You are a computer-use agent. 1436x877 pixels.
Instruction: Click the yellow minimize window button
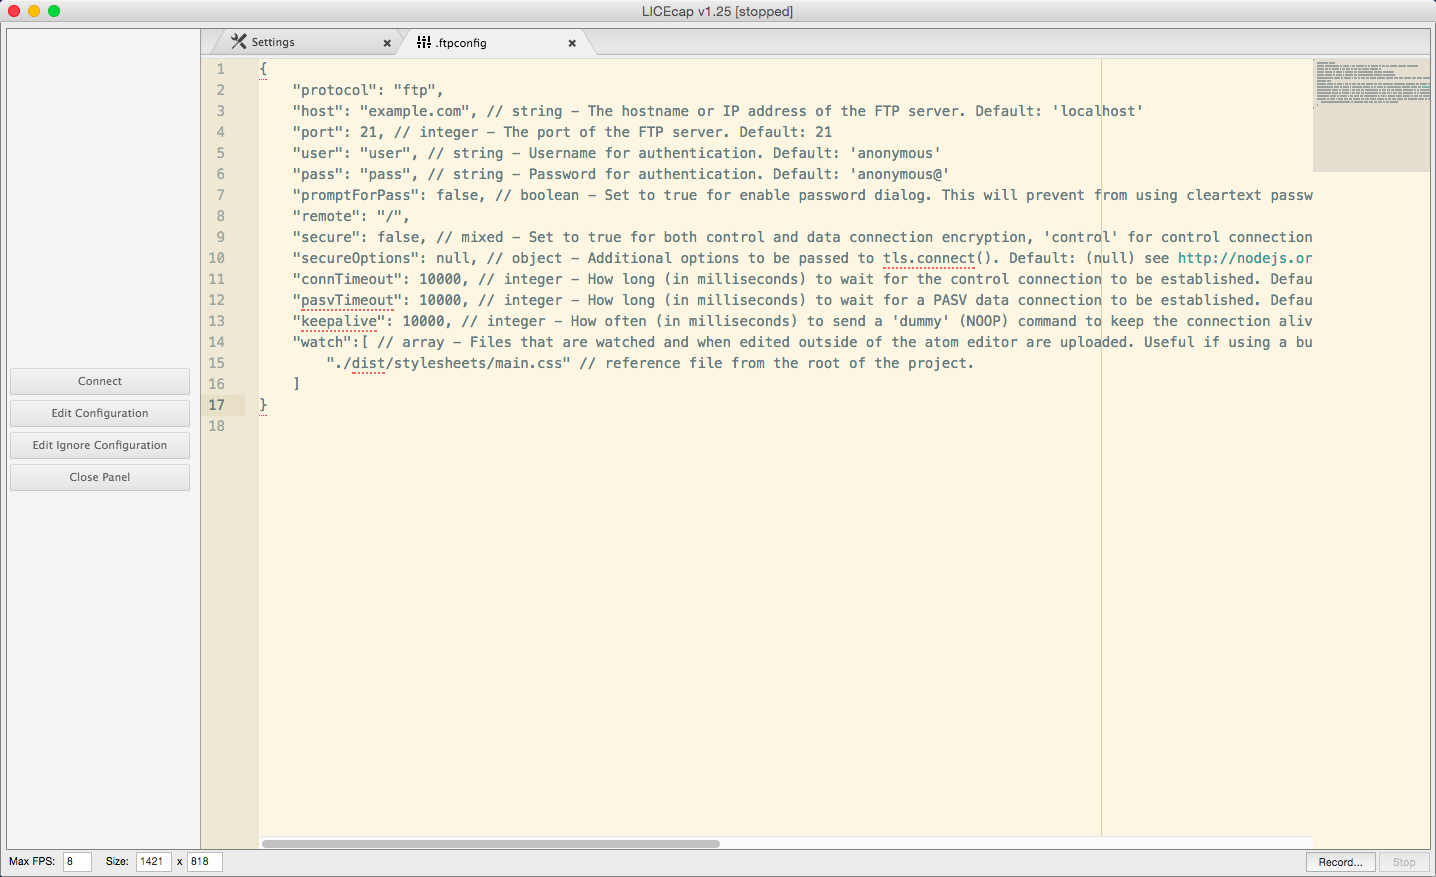click(34, 11)
